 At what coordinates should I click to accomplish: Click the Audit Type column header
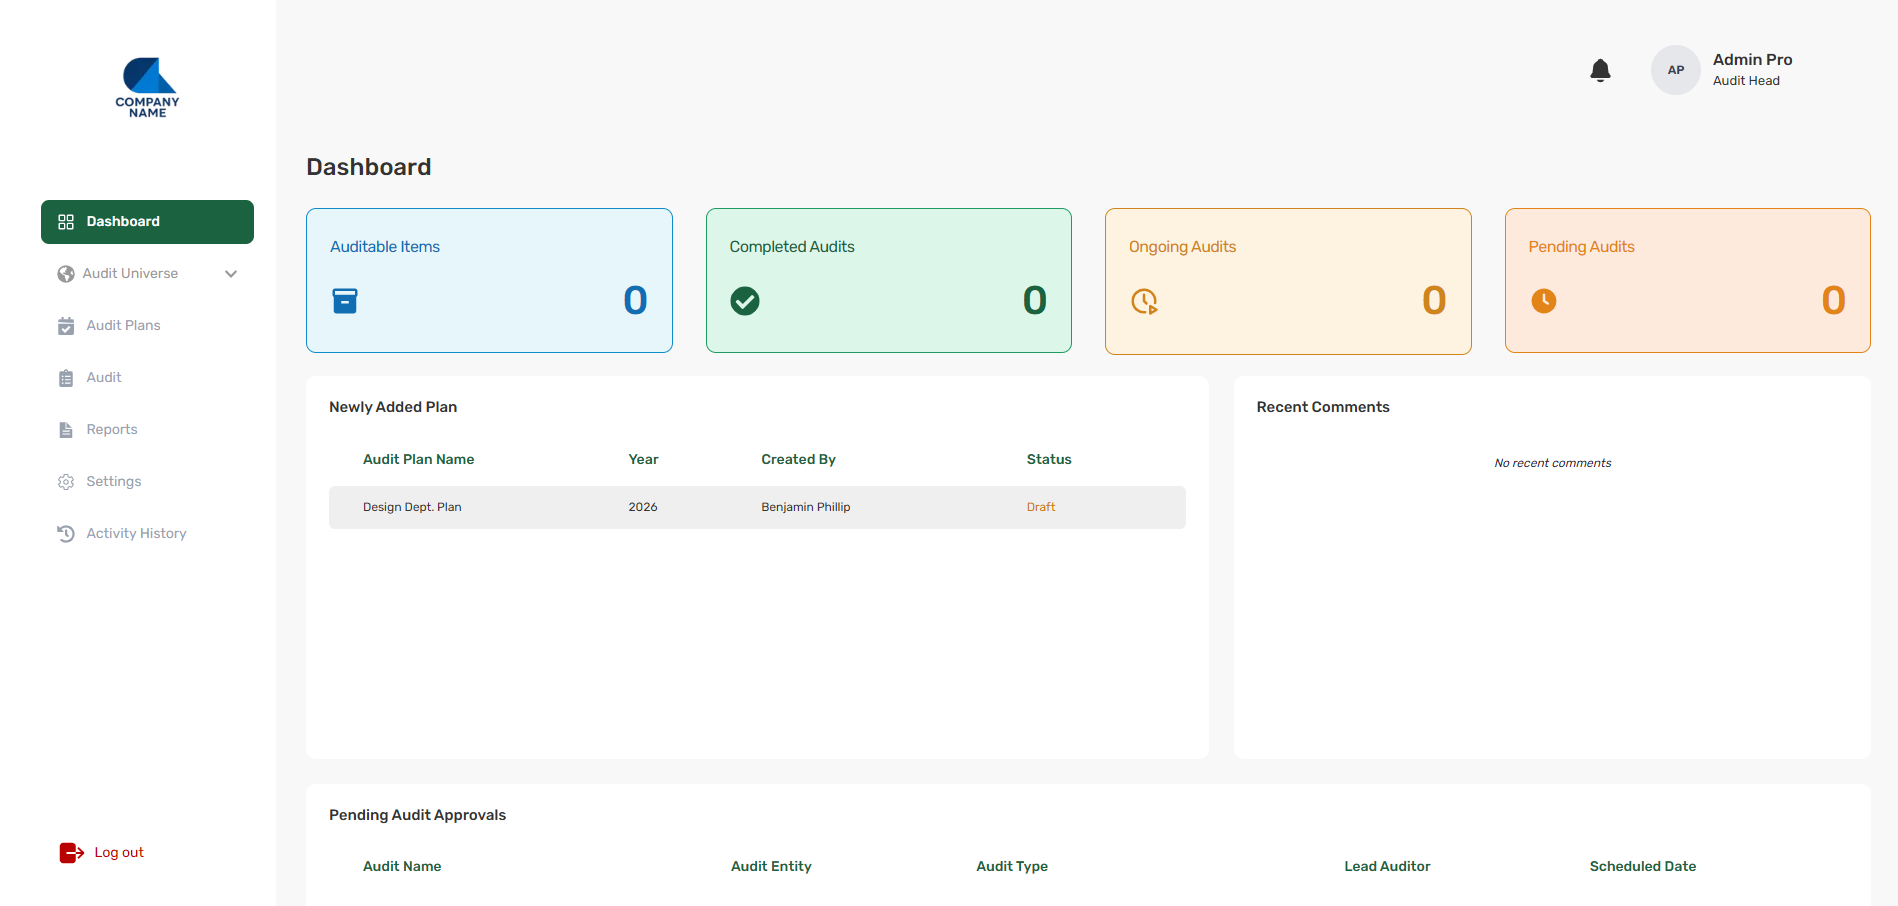(x=1012, y=867)
